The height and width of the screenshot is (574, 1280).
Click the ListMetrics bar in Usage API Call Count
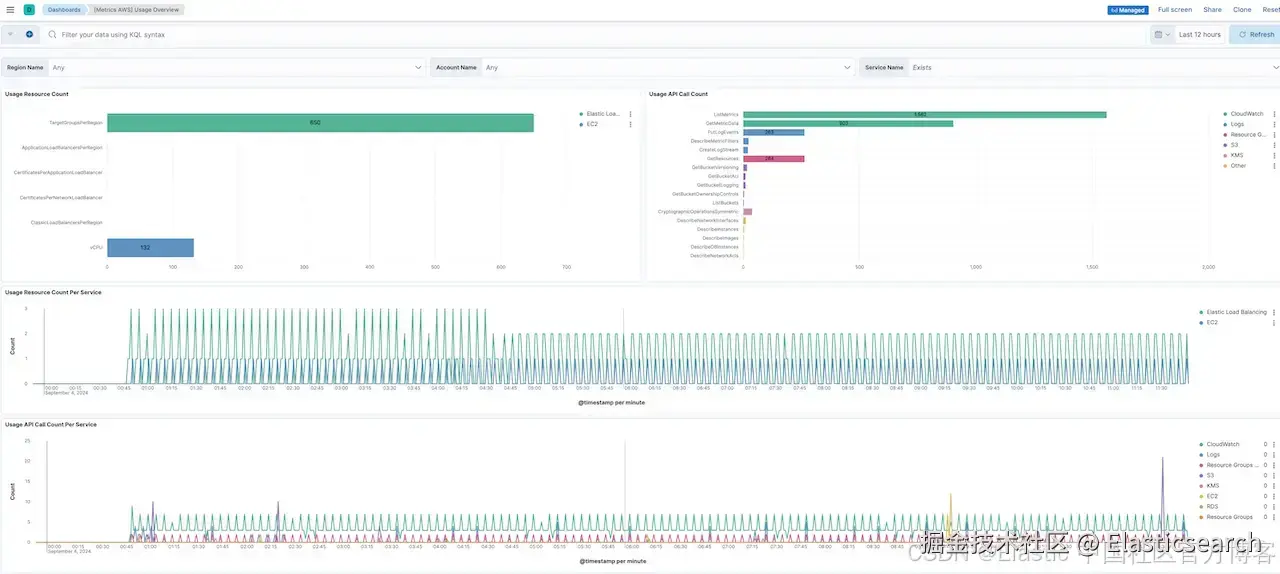(x=924, y=114)
